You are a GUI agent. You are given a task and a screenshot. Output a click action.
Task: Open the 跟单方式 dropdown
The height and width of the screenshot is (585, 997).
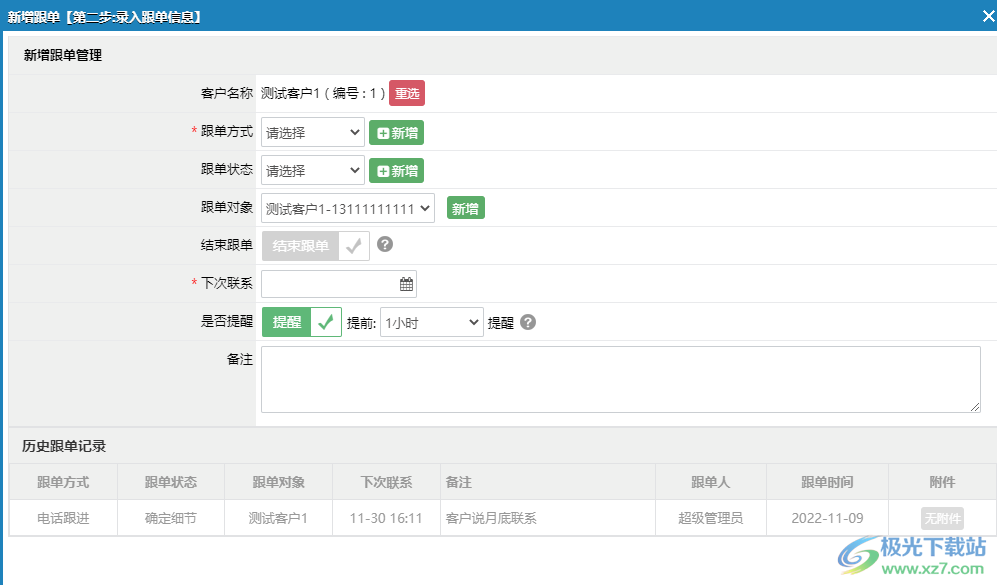(x=313, y=132)
